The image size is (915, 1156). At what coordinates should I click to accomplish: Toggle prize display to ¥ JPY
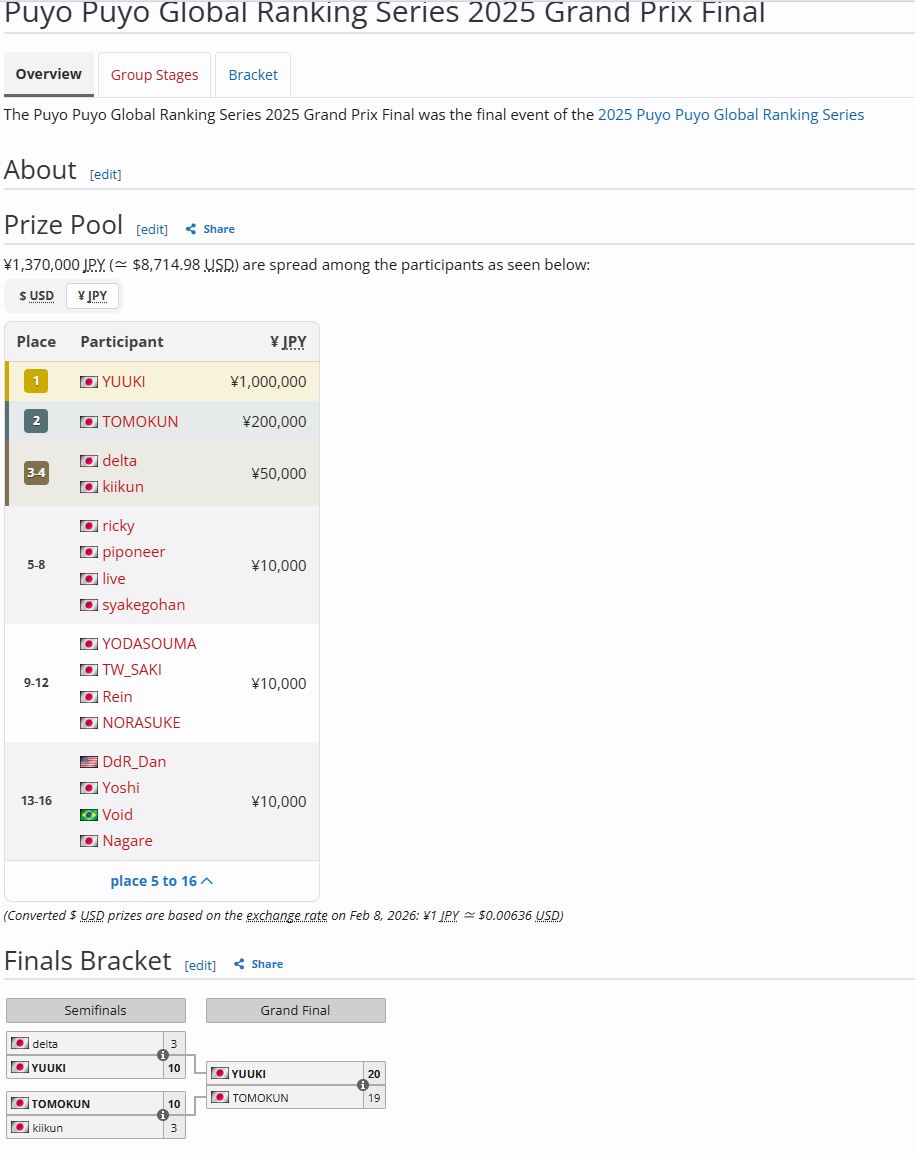92,296
